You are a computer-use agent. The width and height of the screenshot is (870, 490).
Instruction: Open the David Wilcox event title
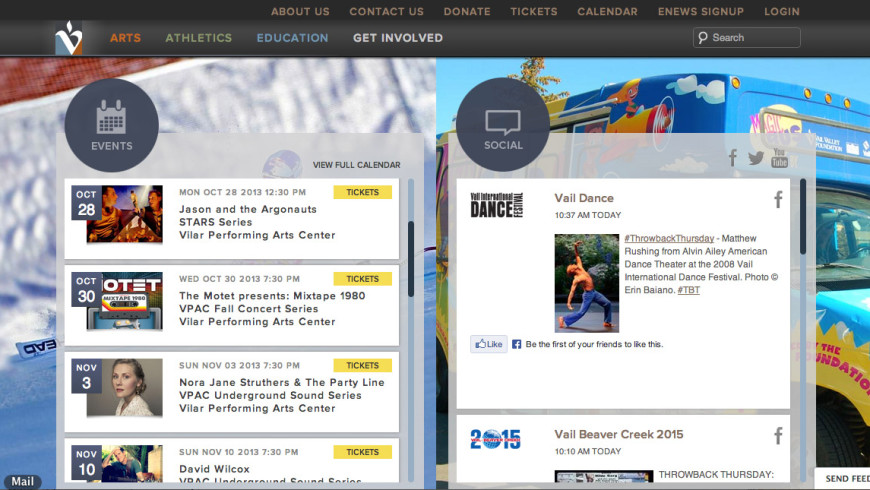pos(214,469)
